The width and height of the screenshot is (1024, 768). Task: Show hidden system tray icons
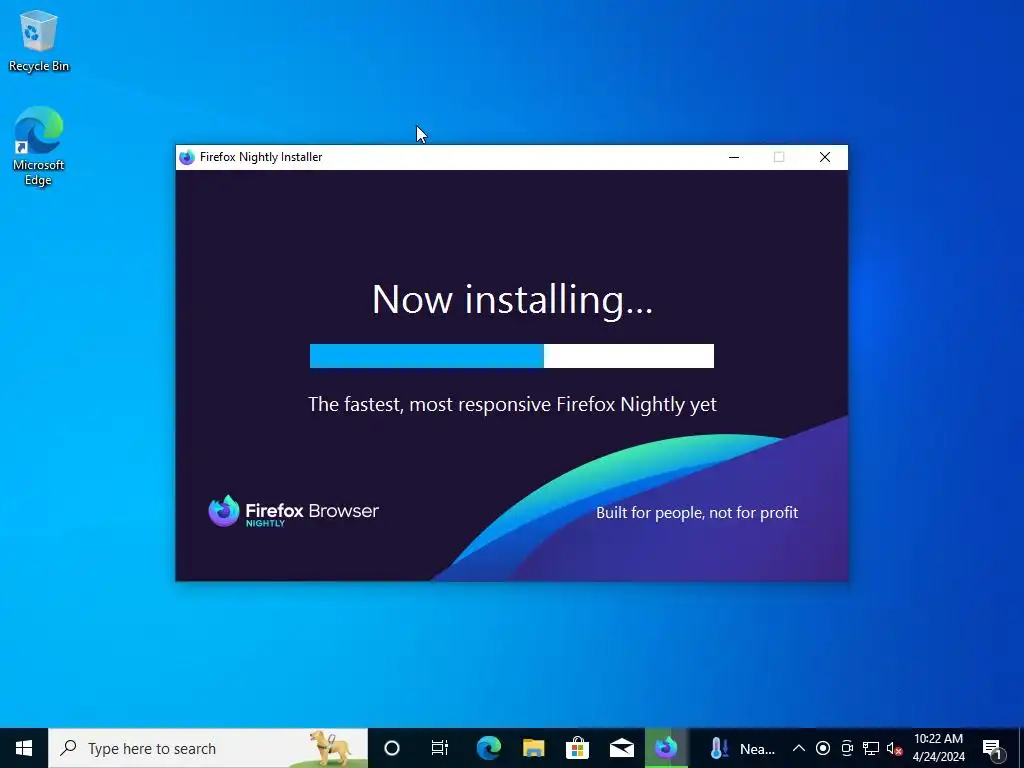click(799, 748)
